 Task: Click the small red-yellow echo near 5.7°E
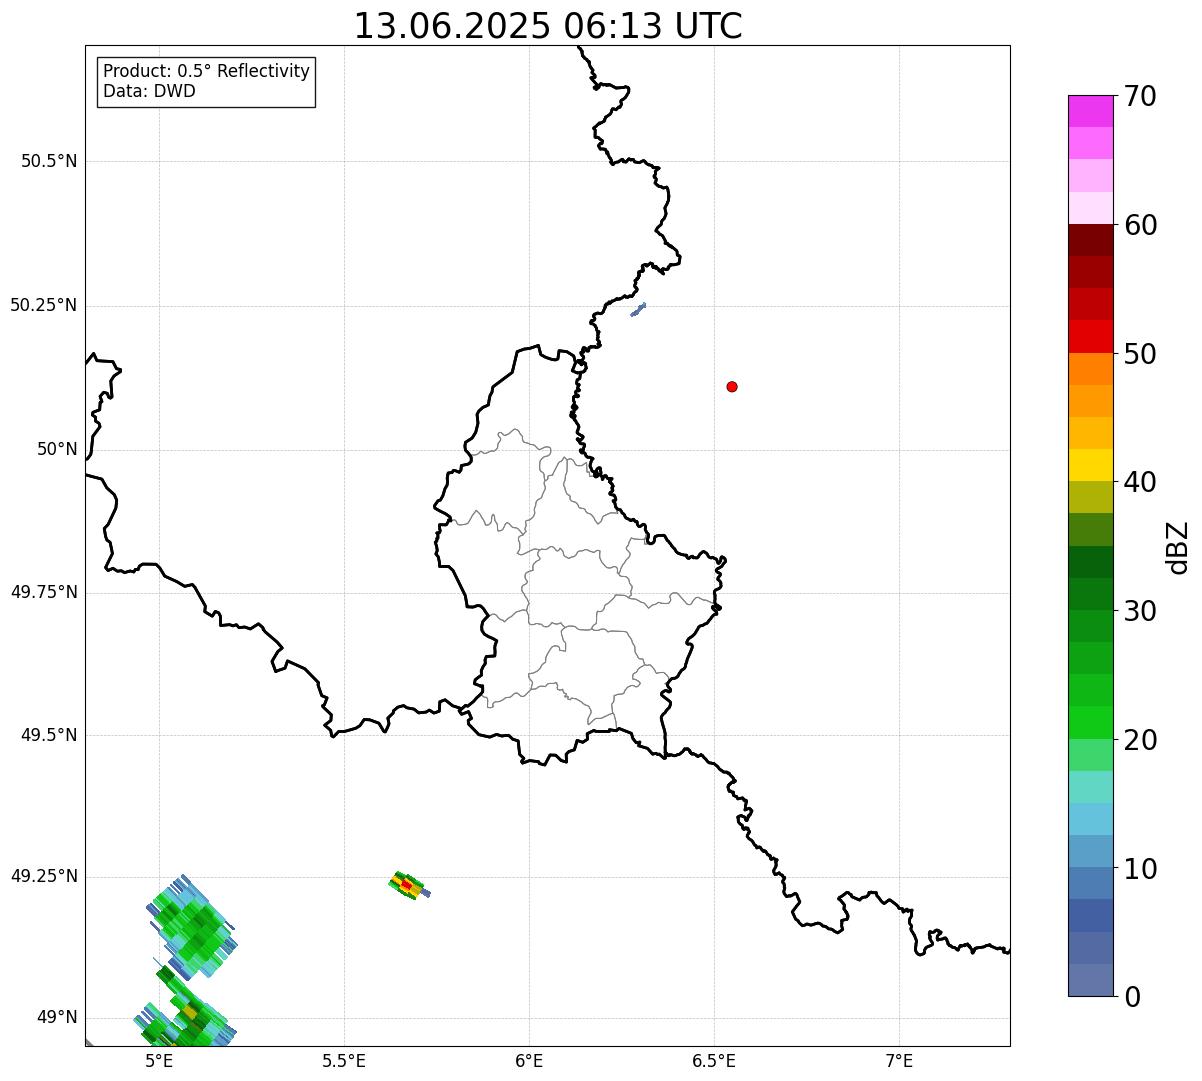[408, 885]
